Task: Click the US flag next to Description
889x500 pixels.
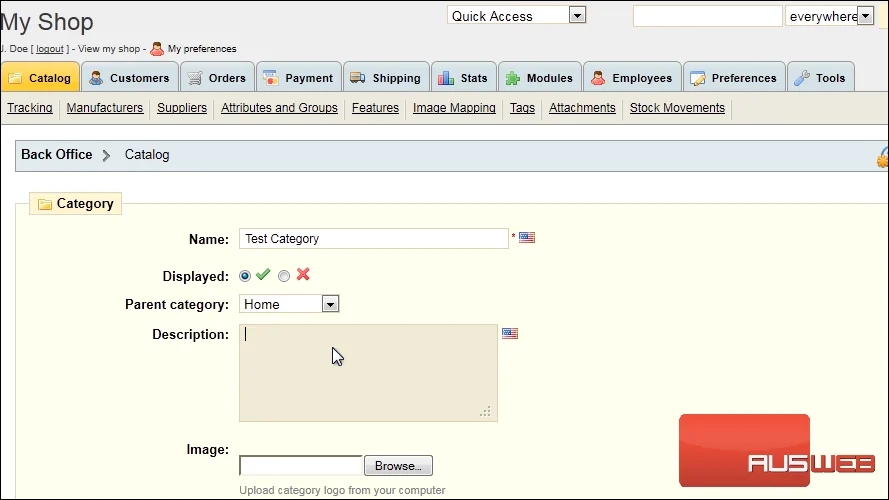Action: click(x=510, y=333)
